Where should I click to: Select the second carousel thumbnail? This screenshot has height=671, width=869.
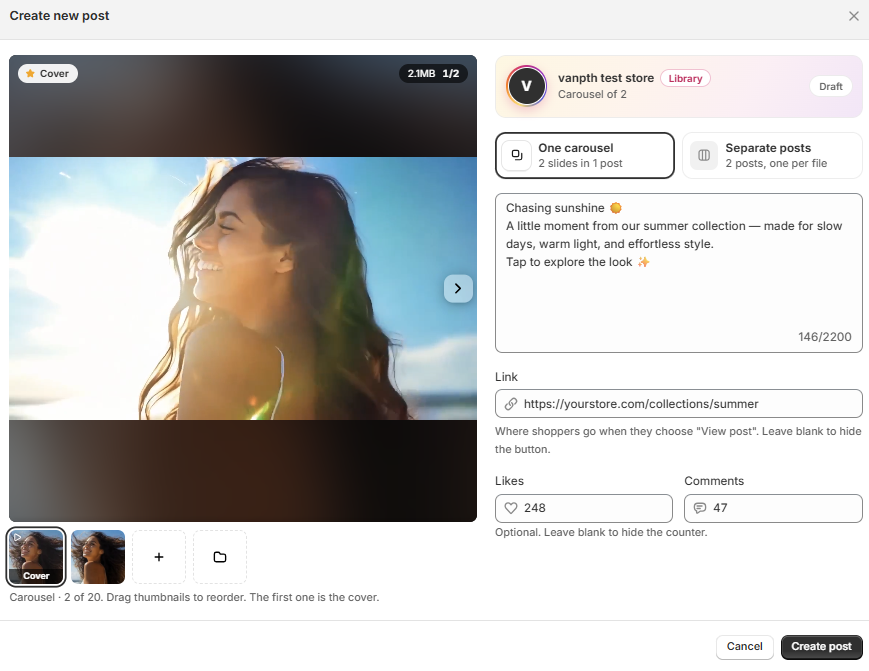pos(98,557)
